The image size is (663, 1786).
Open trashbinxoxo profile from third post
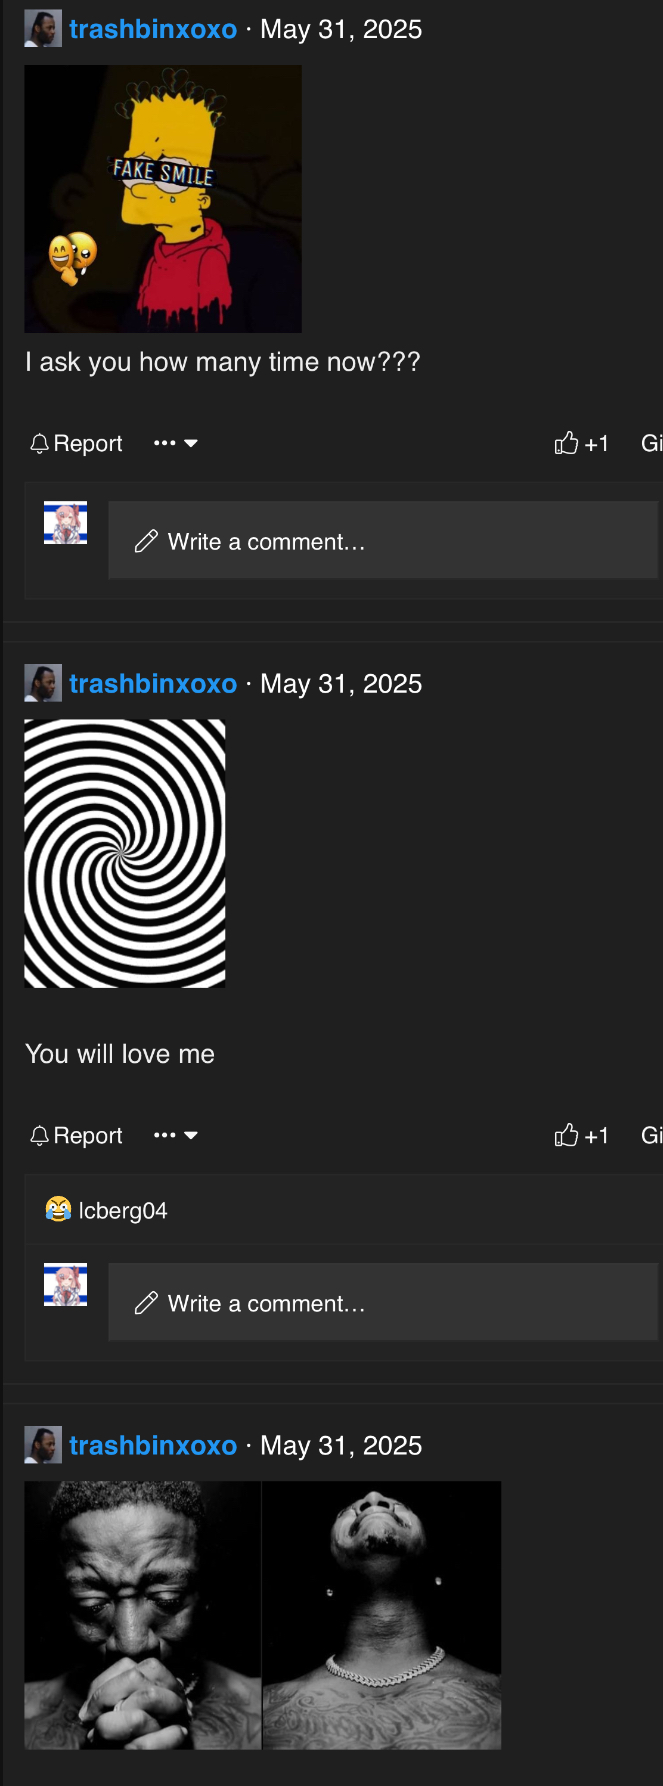coord(153,1445)
